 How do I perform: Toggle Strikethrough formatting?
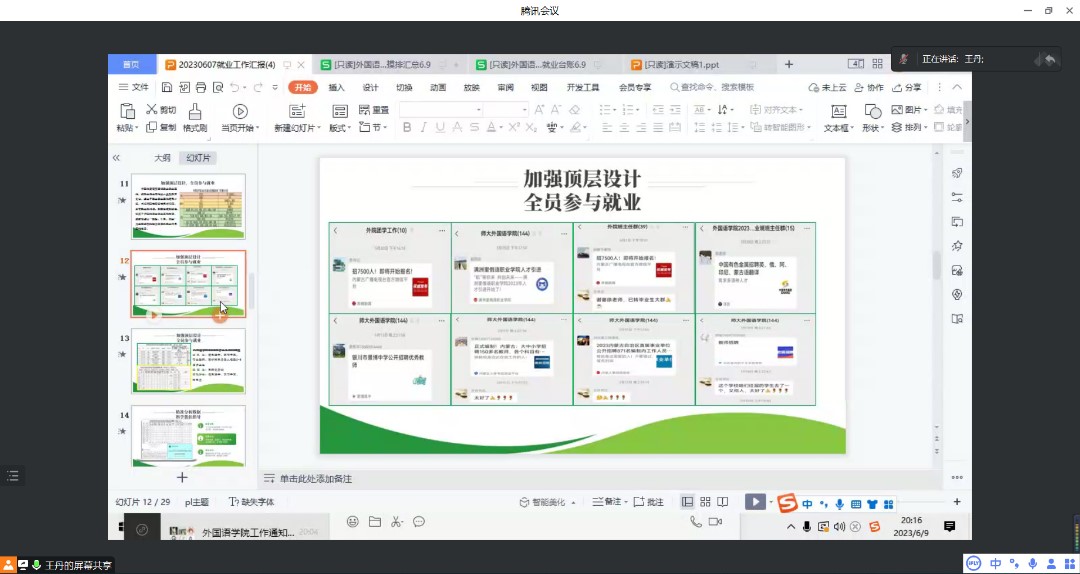coord(474,127)
